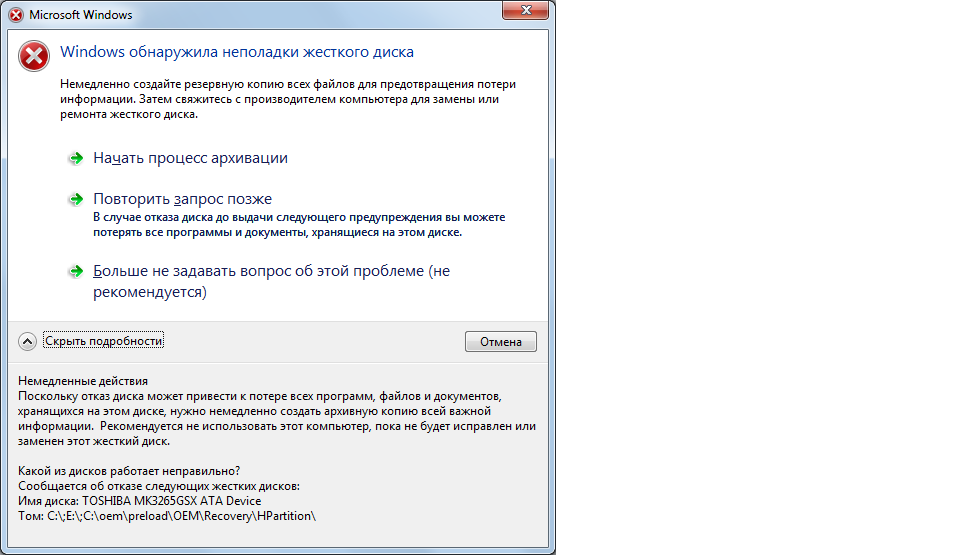This screenshot has width=960, height=555.
Task: Collapse details using the round chevron button
Action: coord(27,341)
